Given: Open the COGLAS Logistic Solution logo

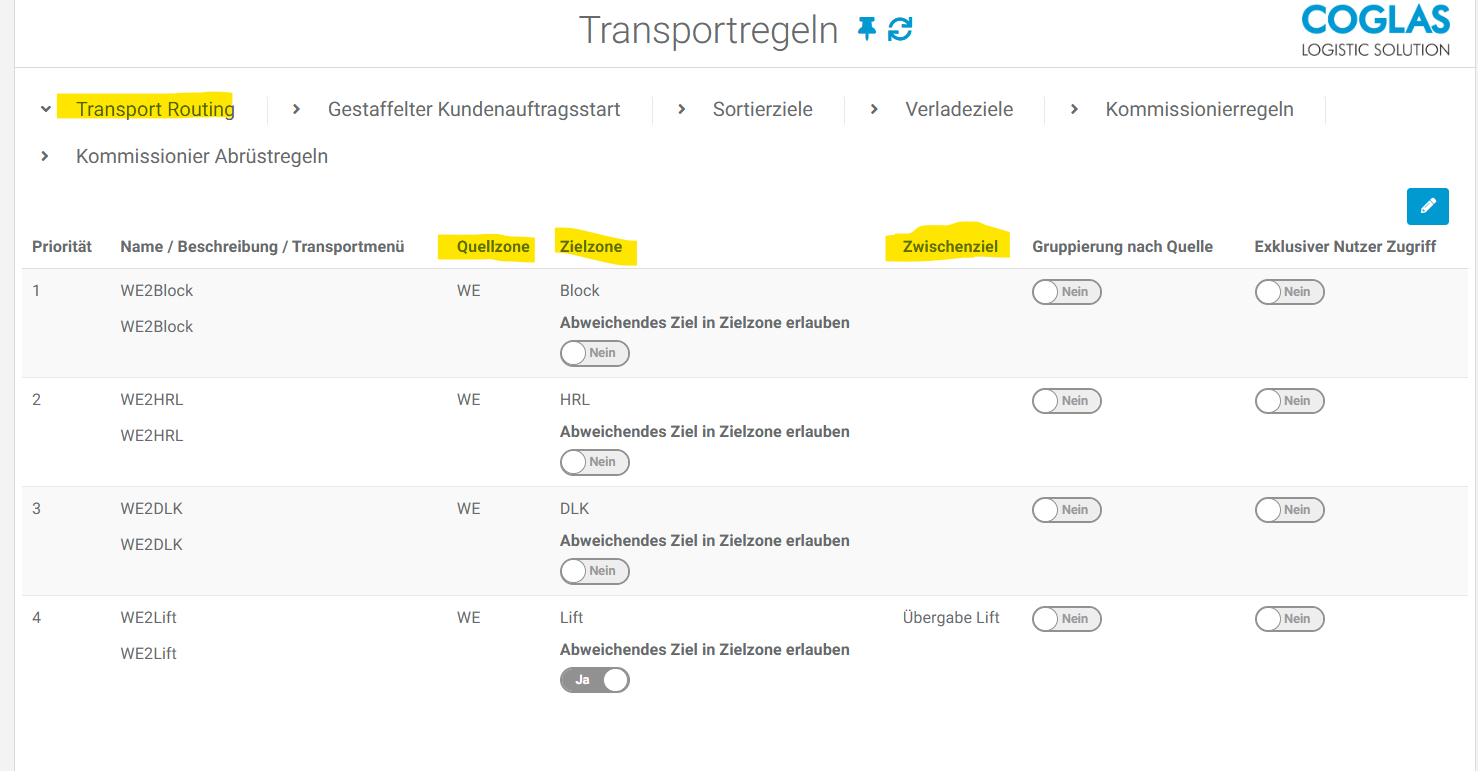Looking at the screenshot, I should 1376,31.
